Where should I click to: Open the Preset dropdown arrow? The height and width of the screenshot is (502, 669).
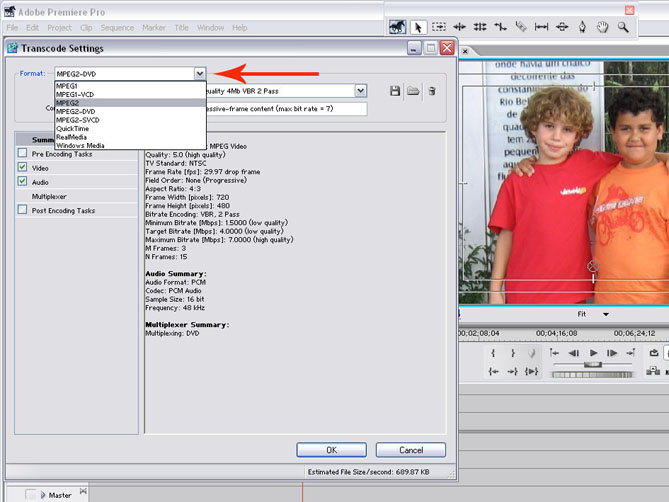(x=361, y=91)
